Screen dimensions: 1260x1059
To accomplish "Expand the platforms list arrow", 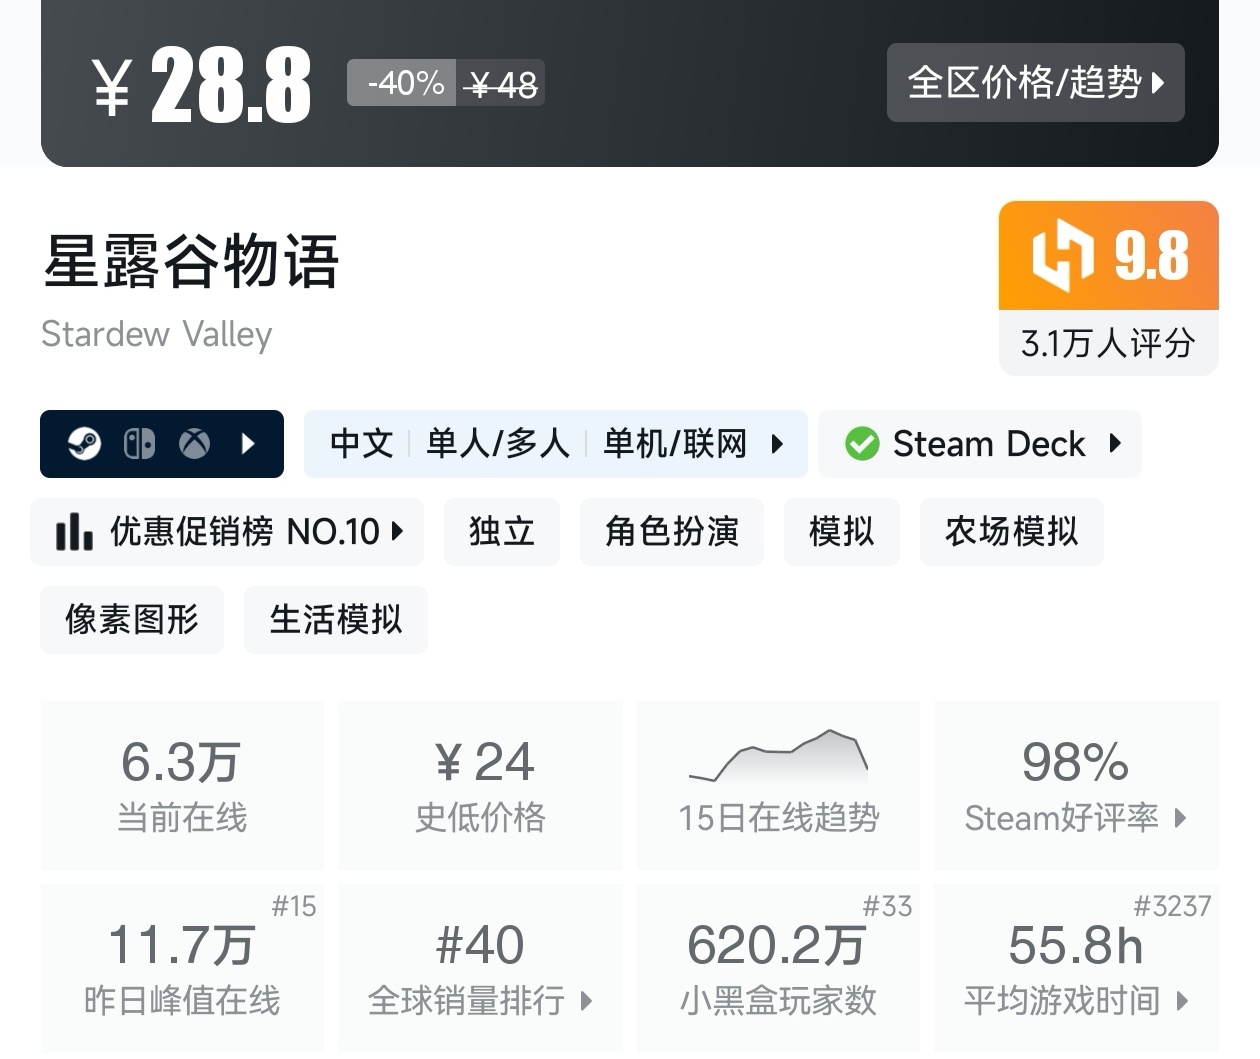I will (249, 443).
